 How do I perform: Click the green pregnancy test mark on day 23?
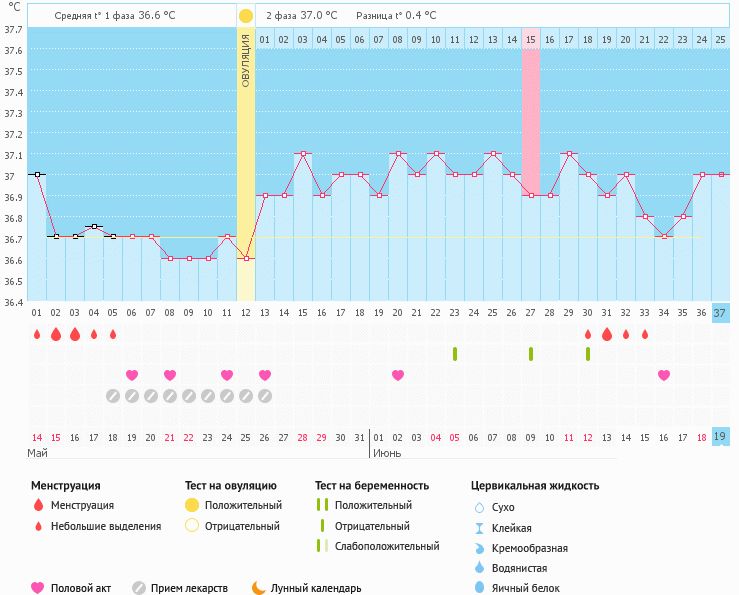[x=455, y=354]
